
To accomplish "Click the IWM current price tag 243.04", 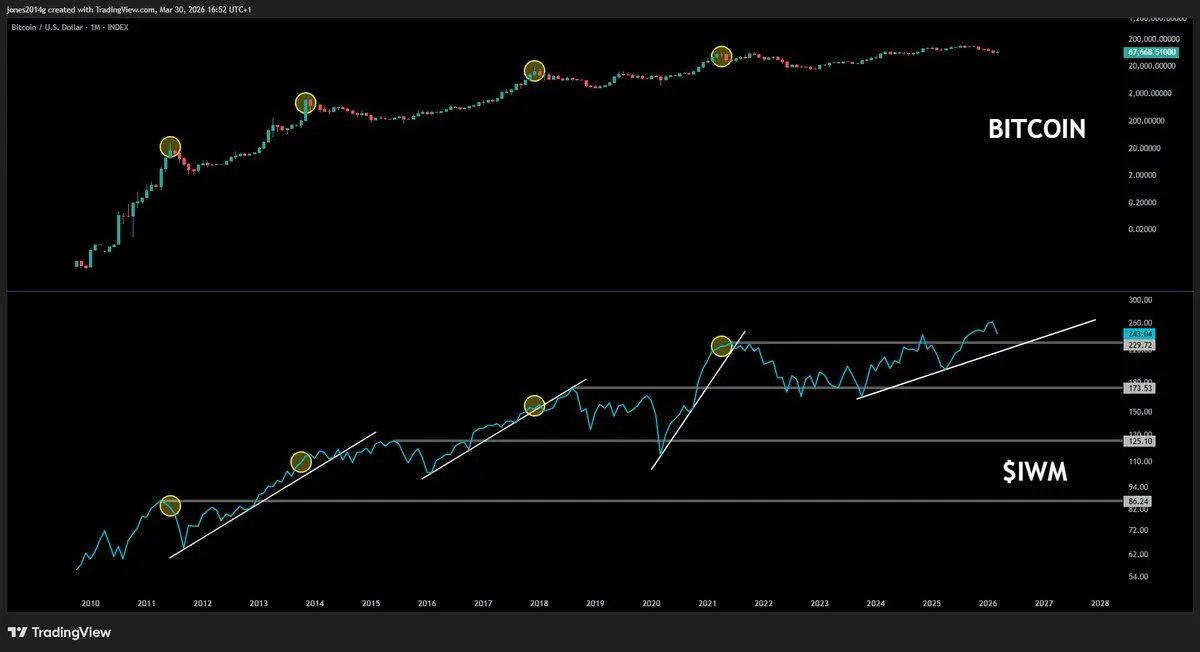I will [1141, 333].
